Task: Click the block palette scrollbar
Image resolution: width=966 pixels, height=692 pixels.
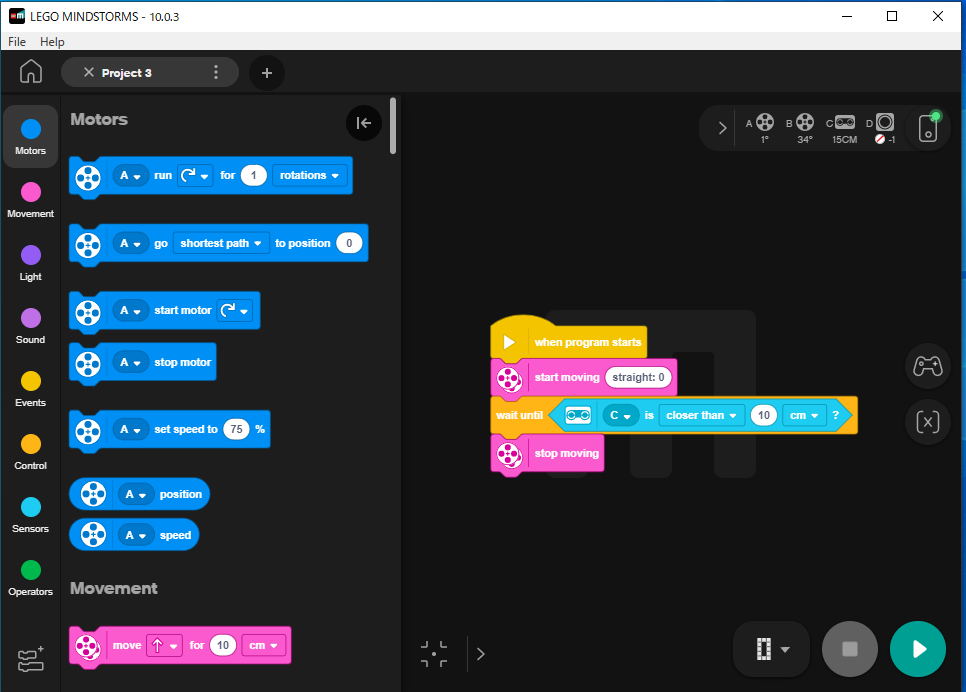Action: coord(393,126)
